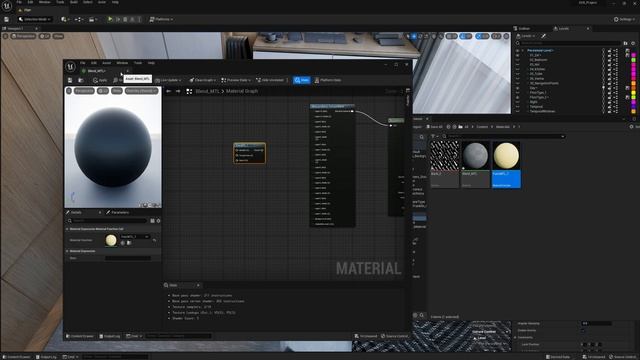Open the Platforms dropdown in the main toolbar
The width and height of the screenshot is (640, 360).
coord(161,19)
